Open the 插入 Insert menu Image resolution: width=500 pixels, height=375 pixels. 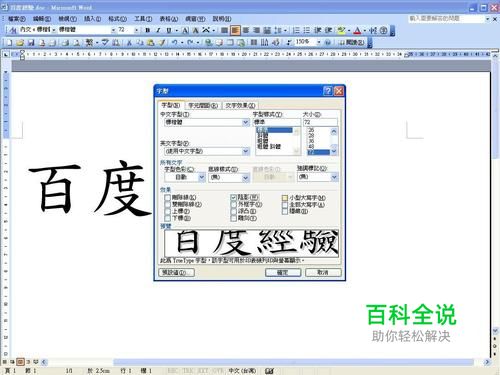(92, 19)
